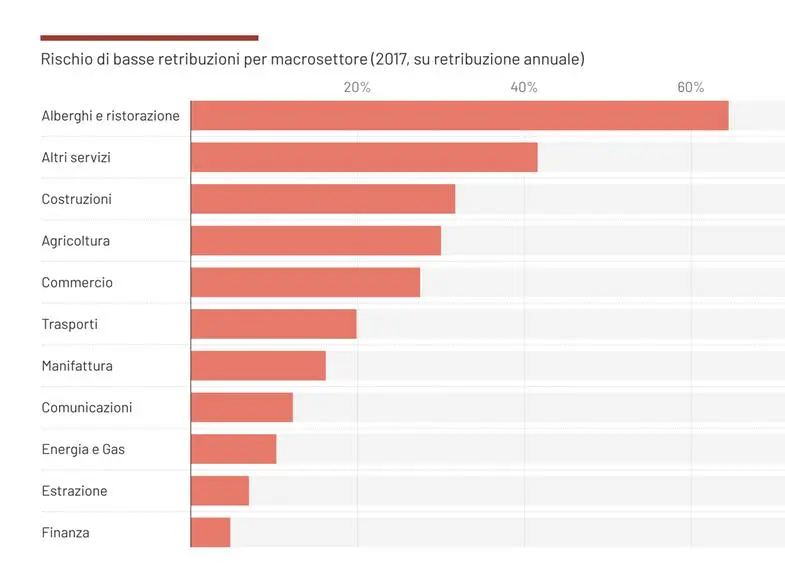Click the Finanza bar
785x588 pixels.
coord(210,533)
